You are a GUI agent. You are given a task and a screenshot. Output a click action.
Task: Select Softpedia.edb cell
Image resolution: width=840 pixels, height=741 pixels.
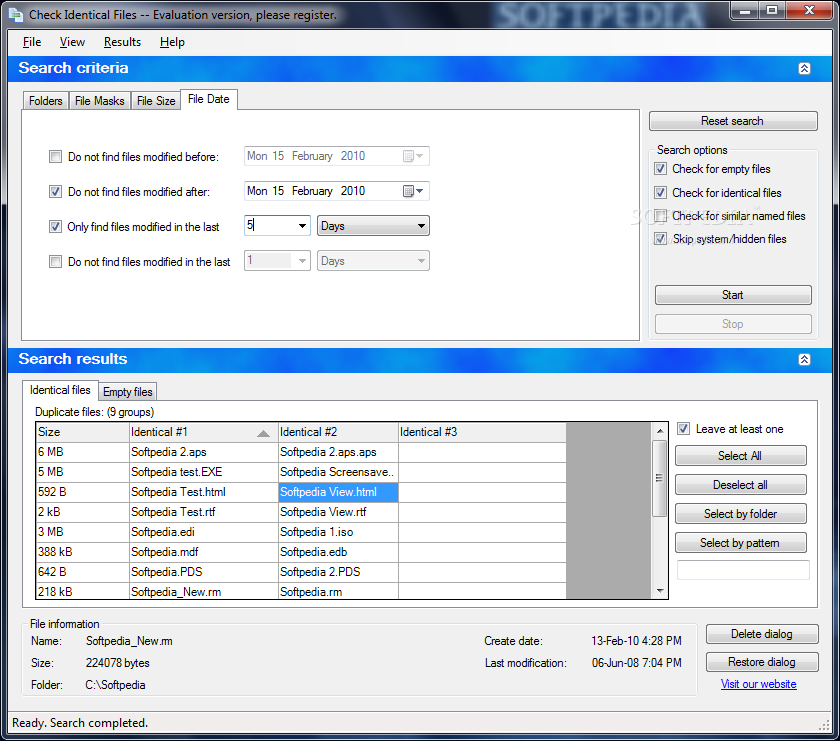click(338, 552)
